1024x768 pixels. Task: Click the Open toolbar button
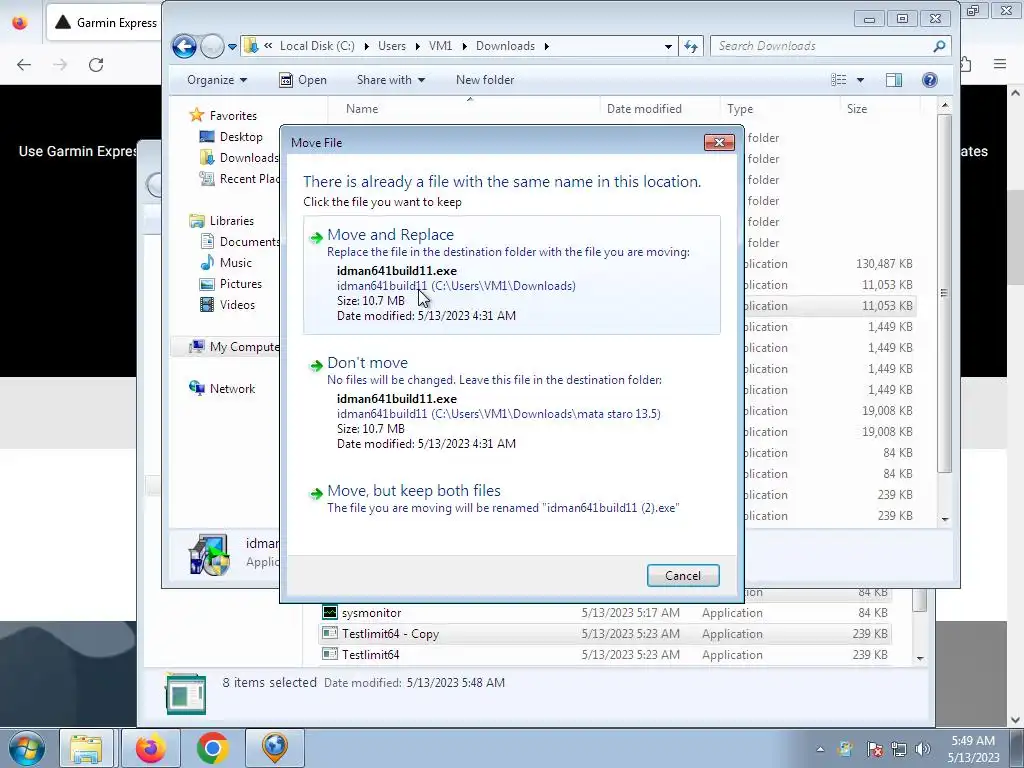304,80
